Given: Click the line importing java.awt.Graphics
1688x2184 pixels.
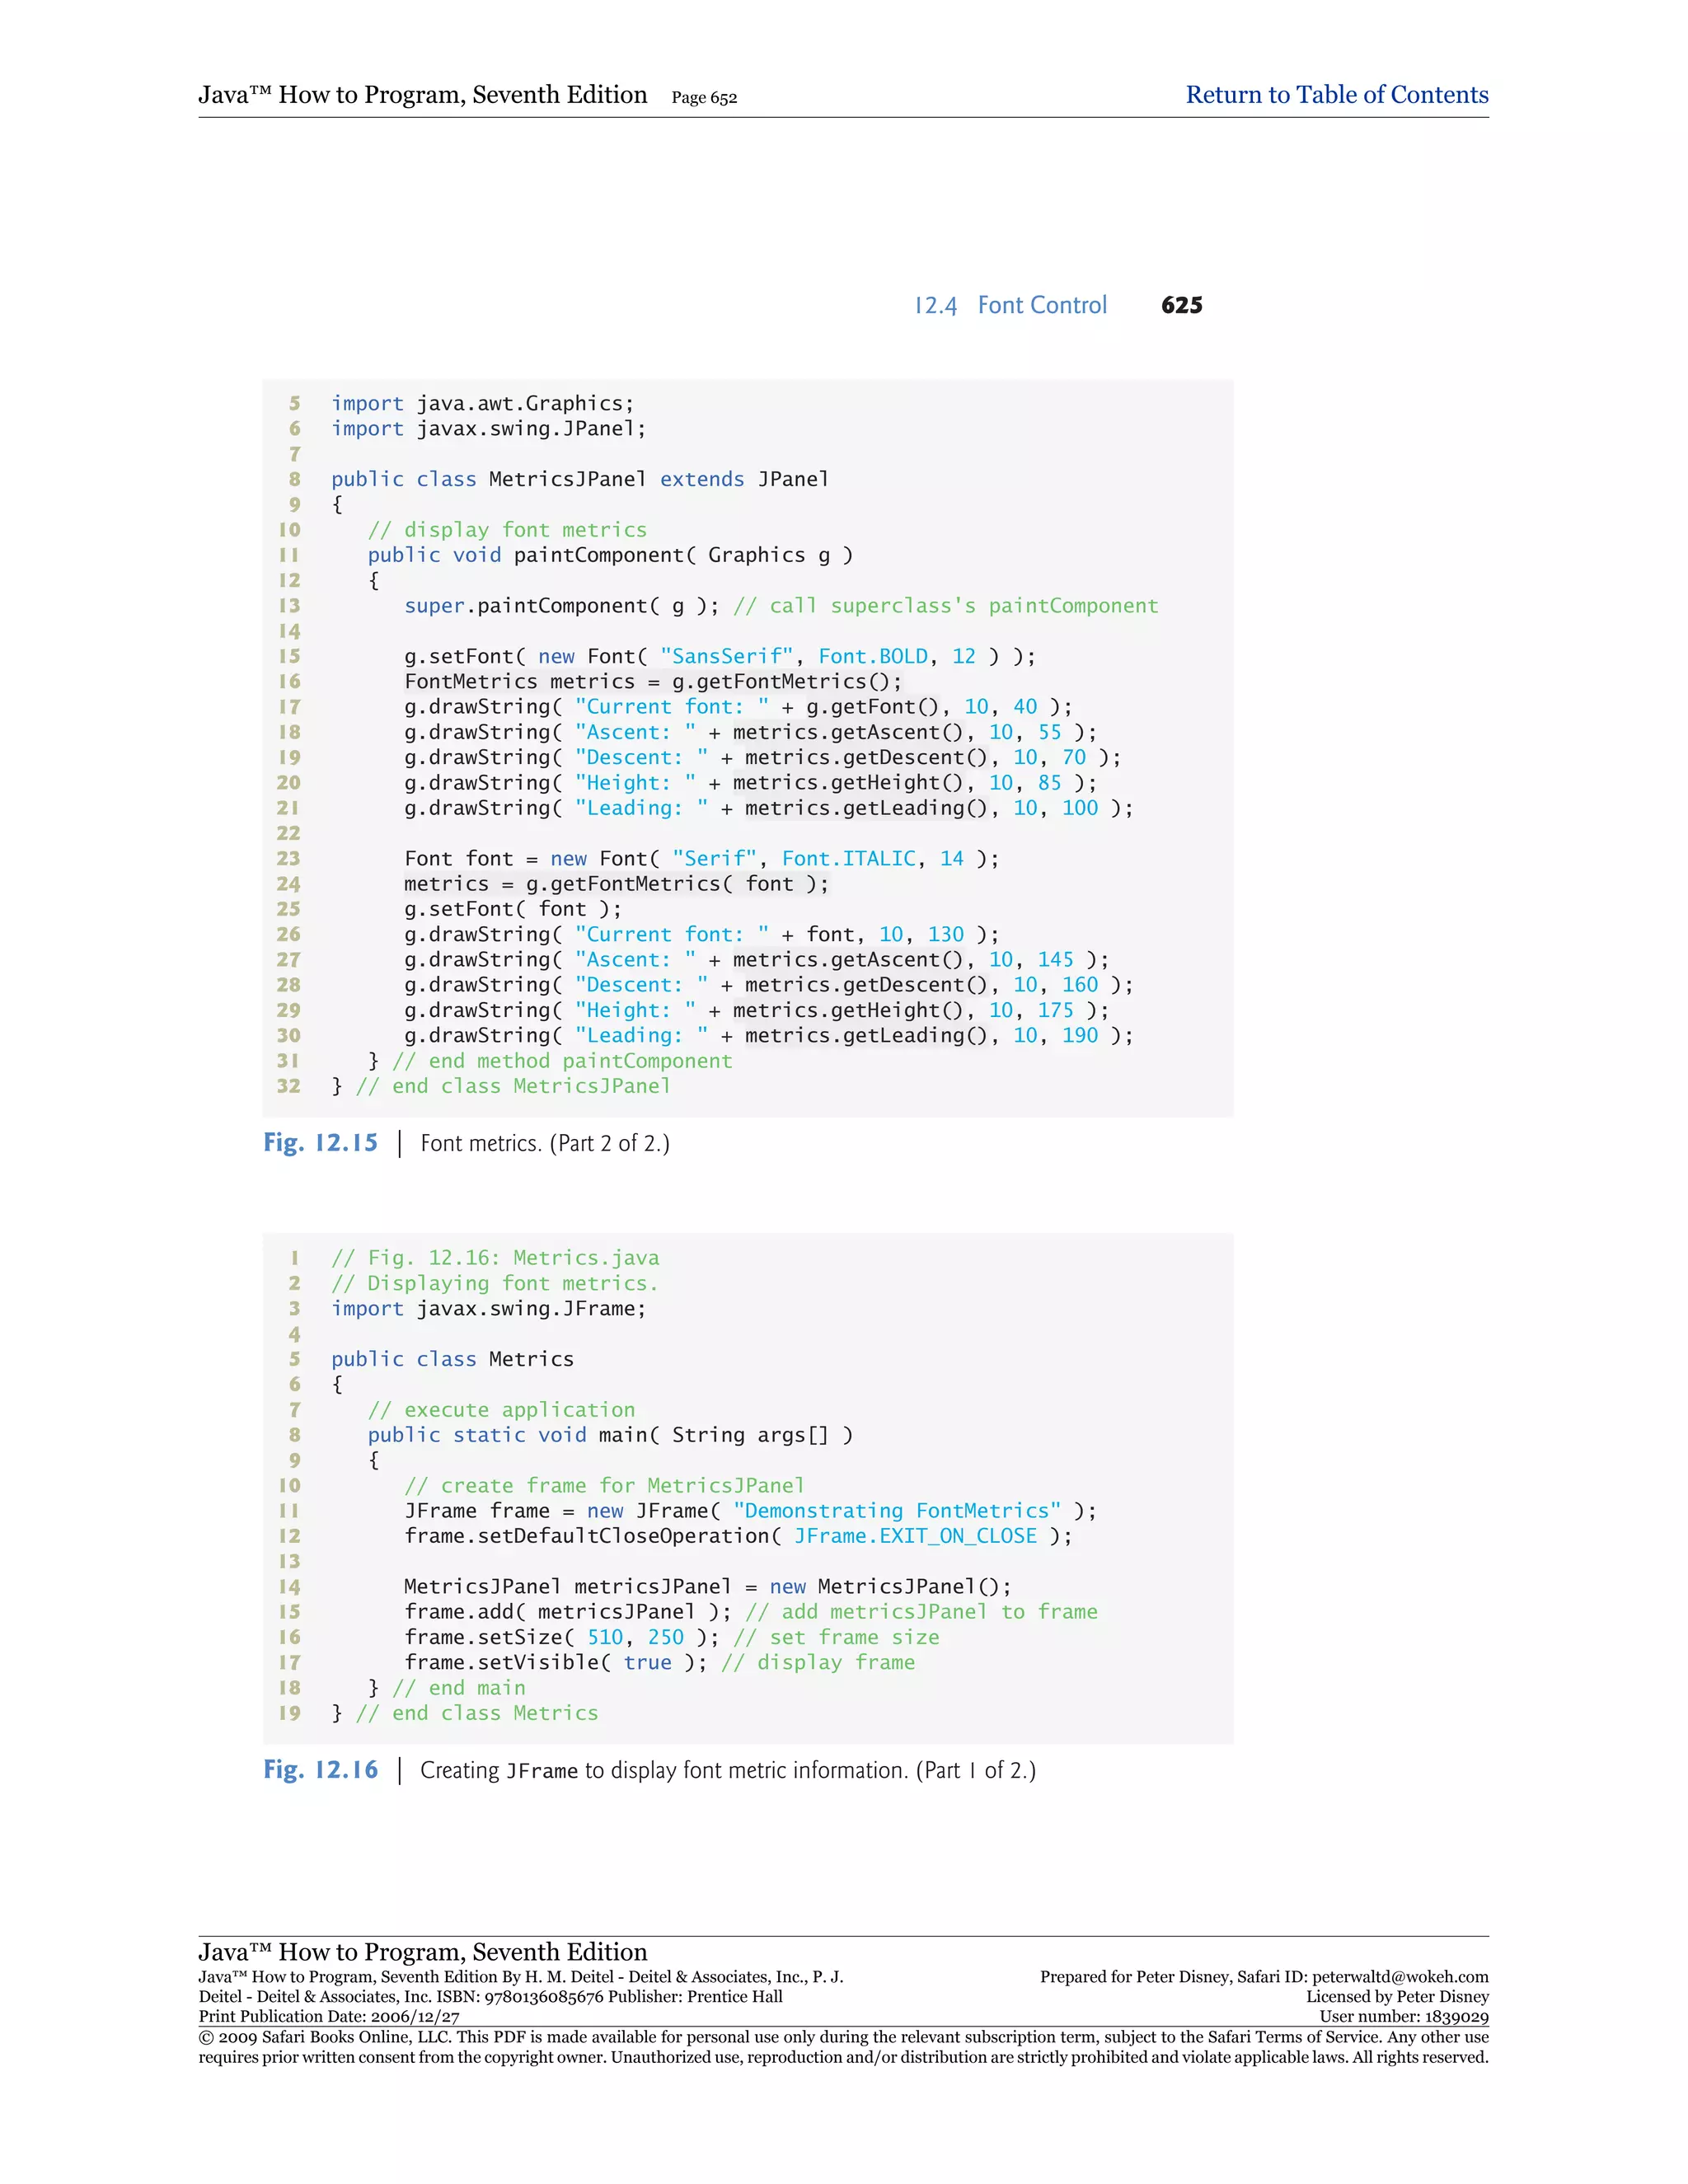Looking at the screenshot, I should click(x=482, y=404).
